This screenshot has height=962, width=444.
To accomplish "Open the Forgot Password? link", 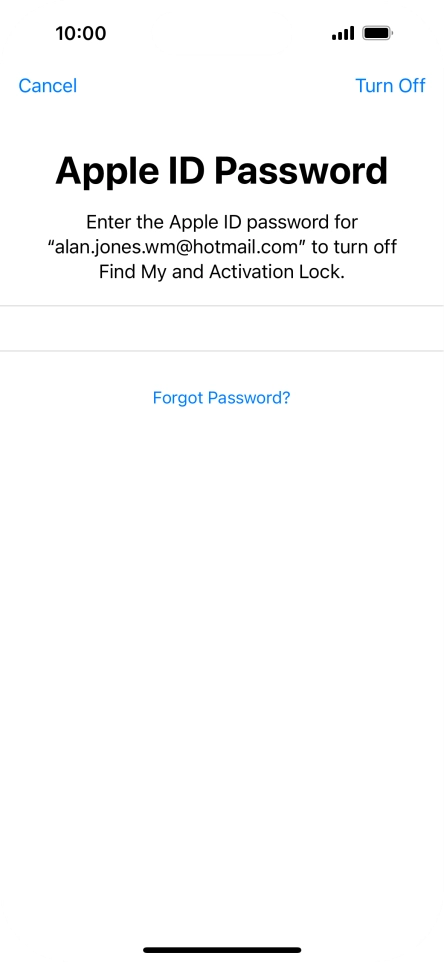I will click(221, 398).
